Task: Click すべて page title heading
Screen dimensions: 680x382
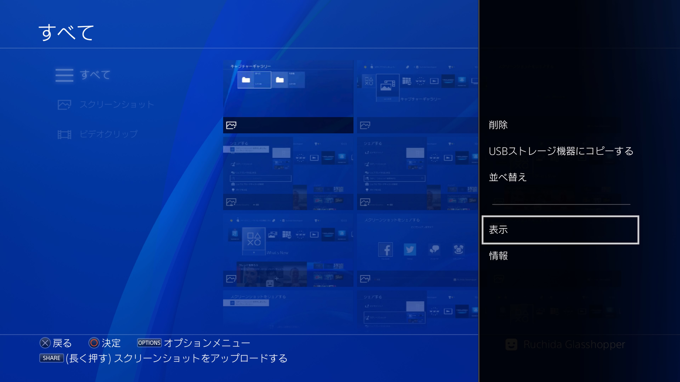Action: 66,33
